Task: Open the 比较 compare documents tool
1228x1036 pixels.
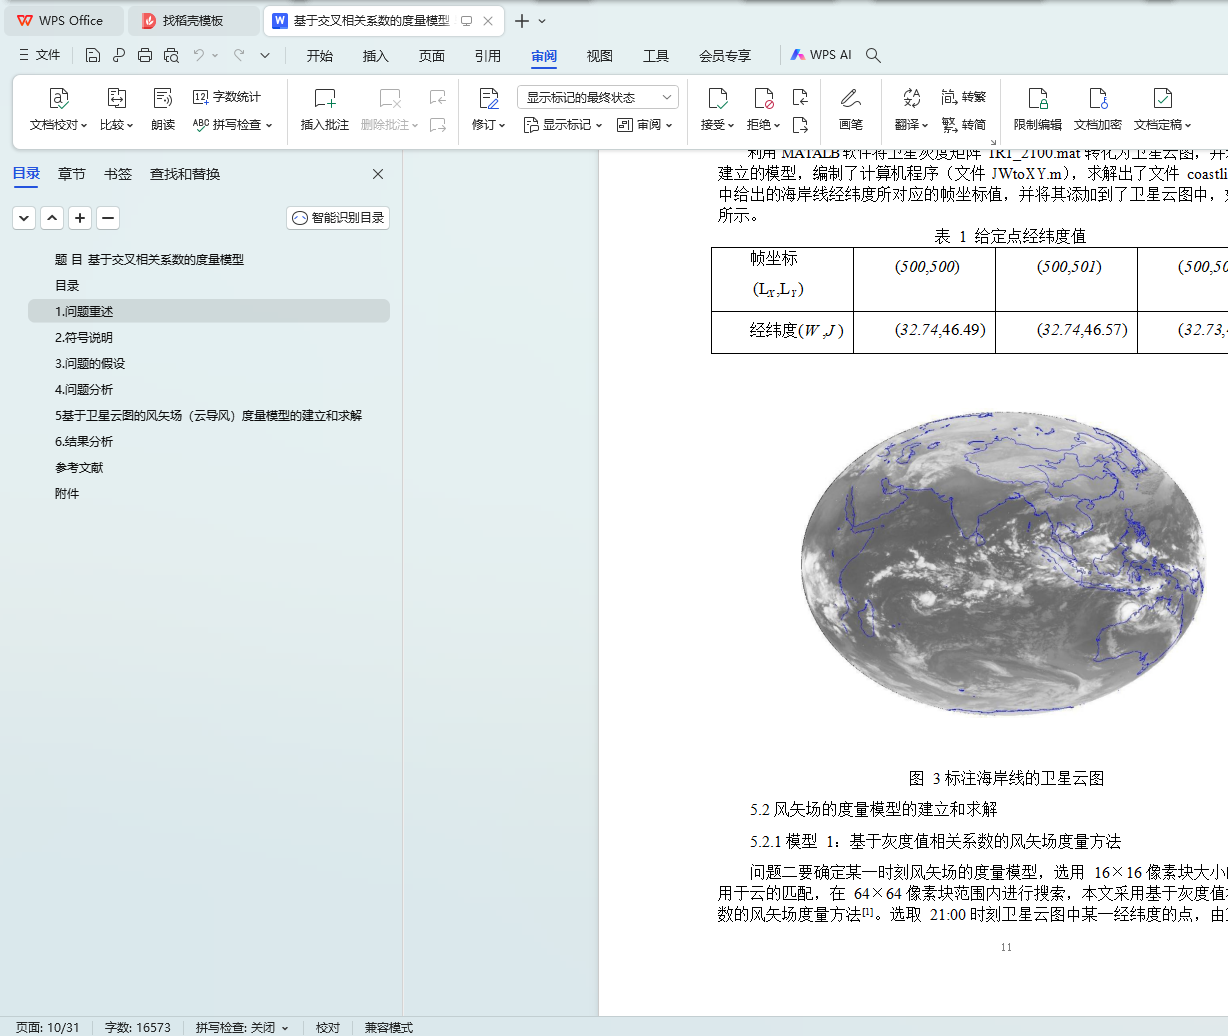Action: [116, 110]
